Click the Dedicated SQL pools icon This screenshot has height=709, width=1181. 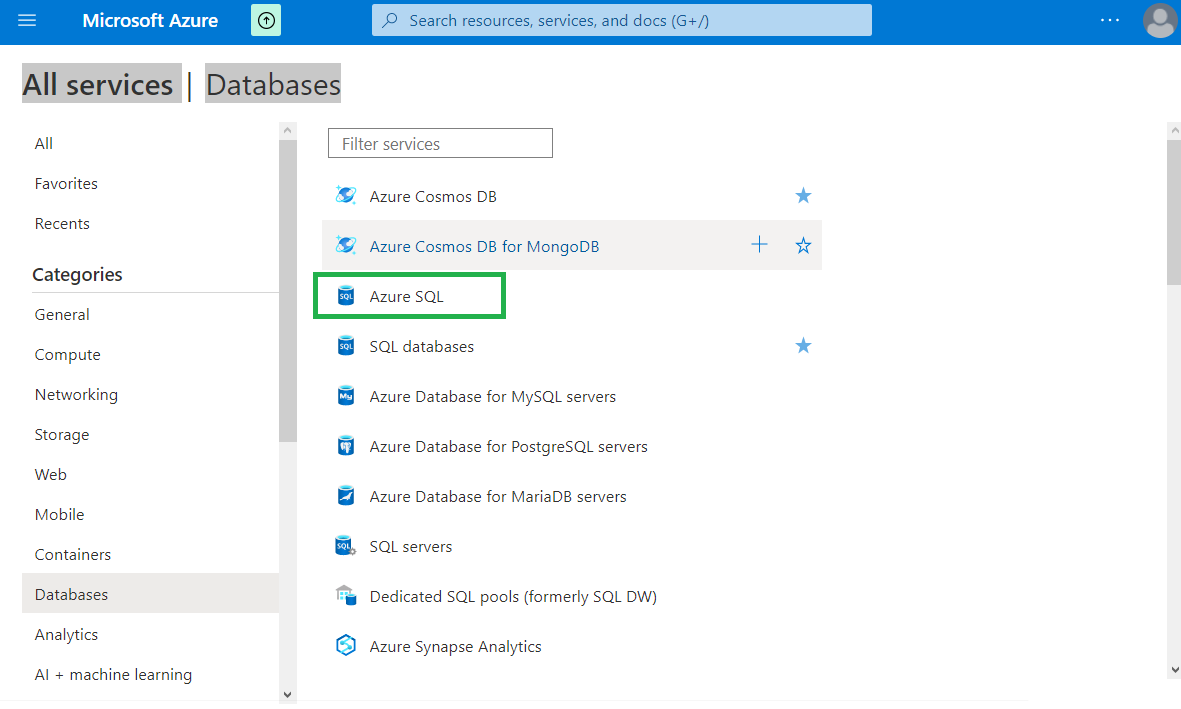tap(346, 596)
